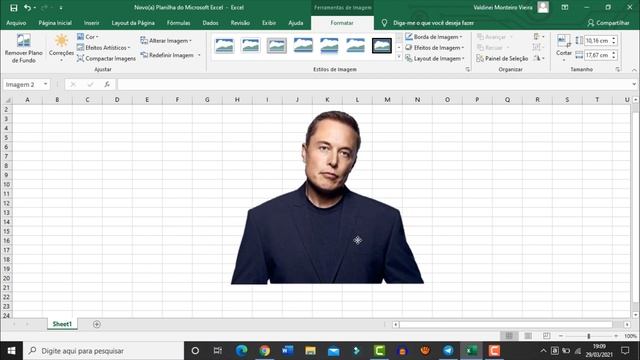This screenshot has height=360, width=640.
Task: Open Alterar Imagem dropdown
Action: [x=166, y=41]
